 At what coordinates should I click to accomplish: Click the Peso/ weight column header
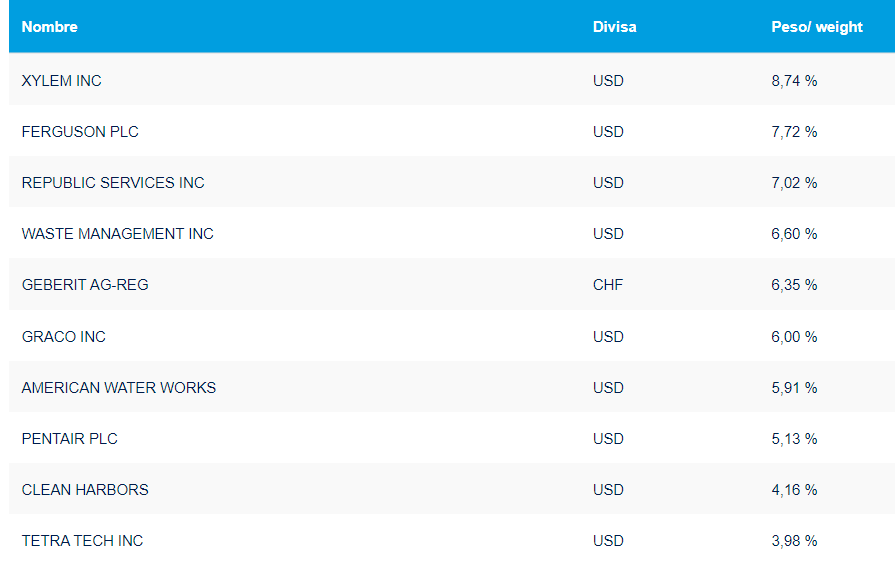(816, 27)
